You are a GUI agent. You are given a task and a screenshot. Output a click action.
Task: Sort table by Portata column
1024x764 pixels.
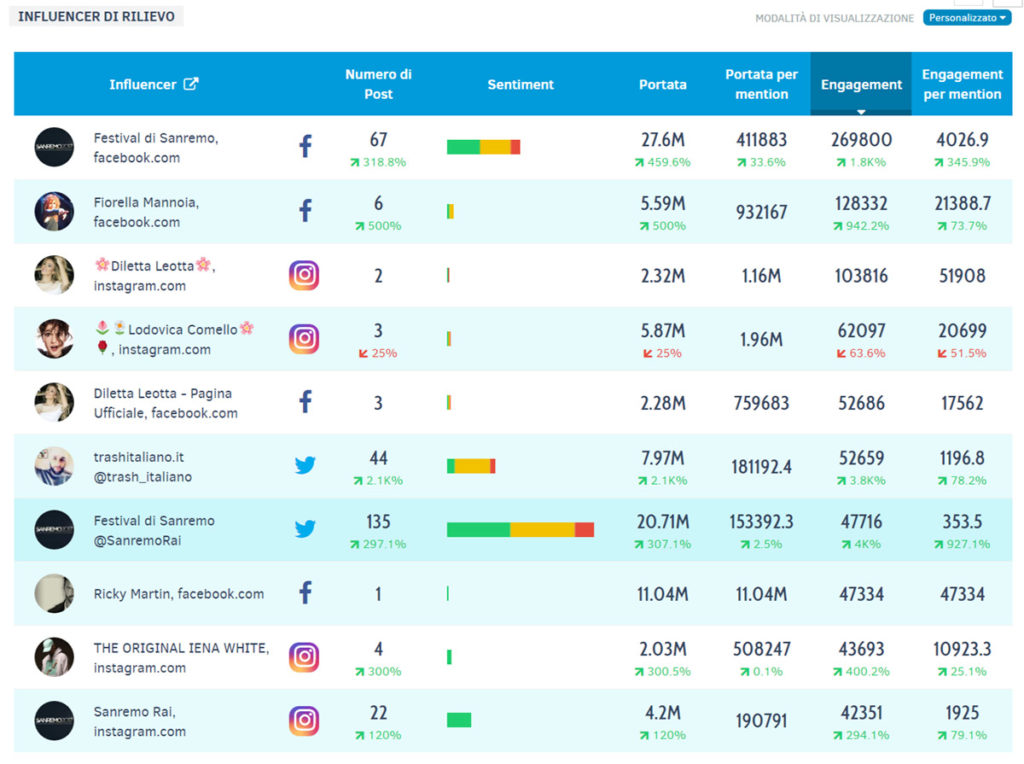[662, 84]
